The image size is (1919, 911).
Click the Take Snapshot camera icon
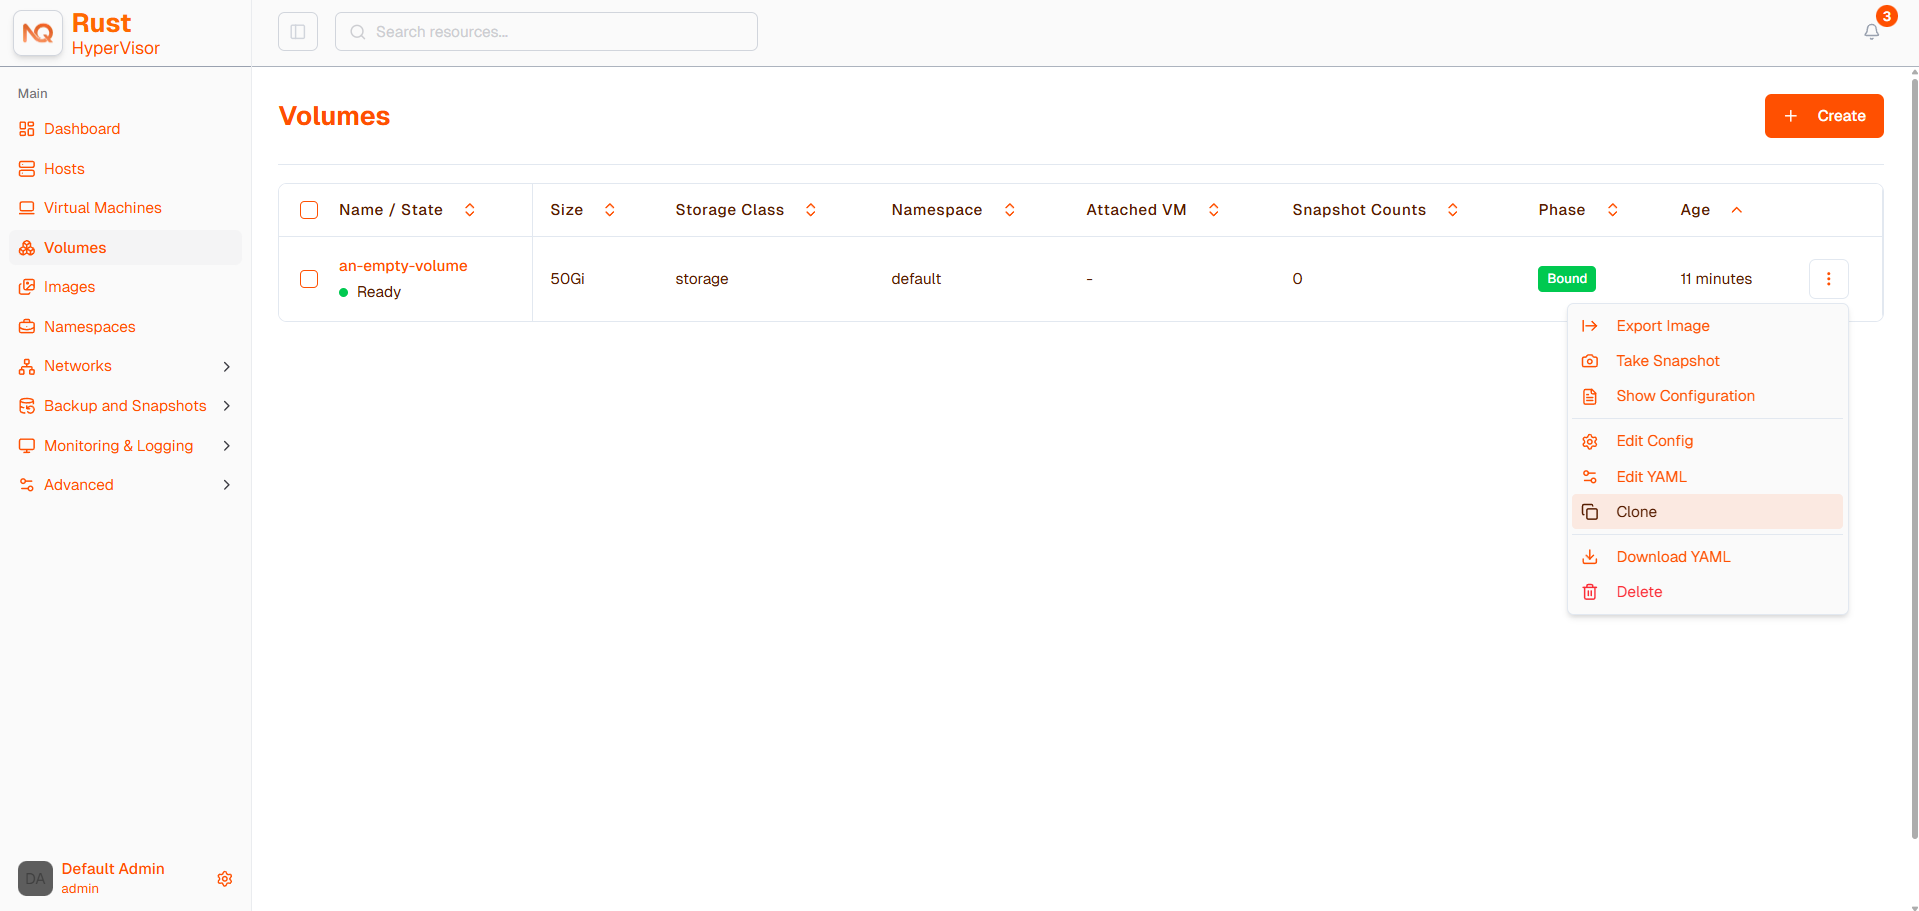point(1590,361)
